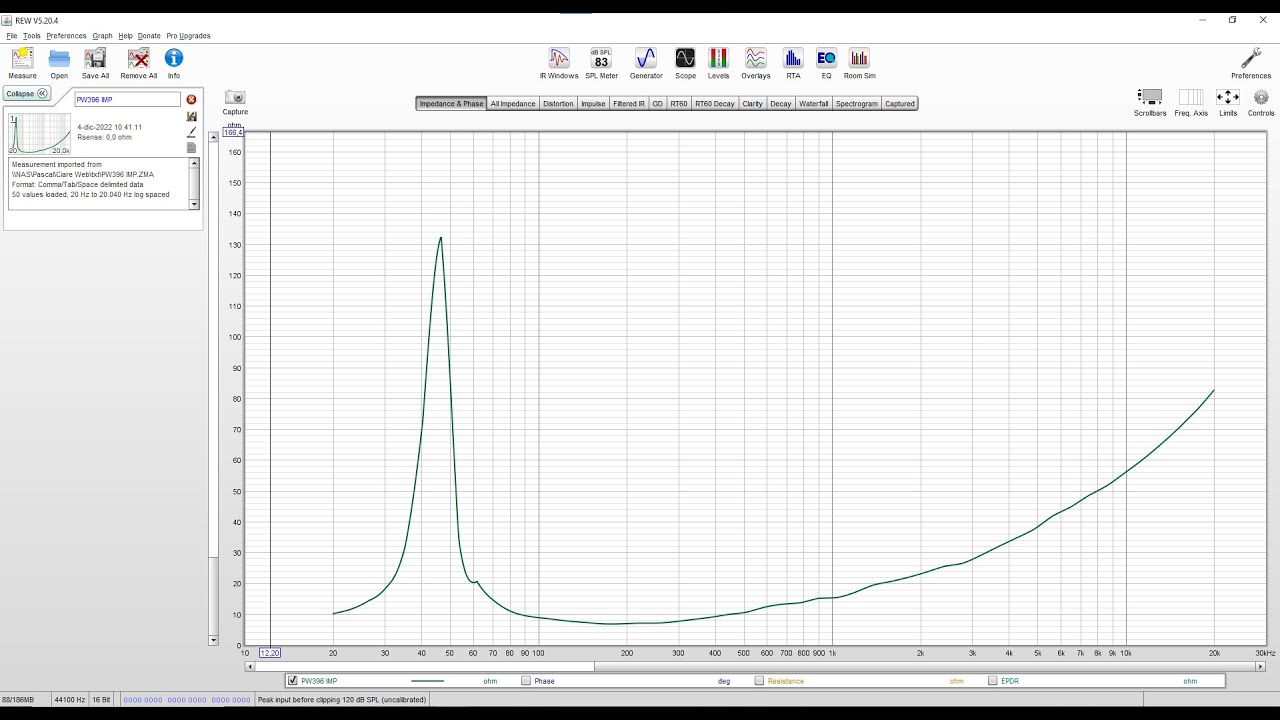Capture the graph with camera icon
This screenshot has width=1280, height=720.
pos(235,97)
